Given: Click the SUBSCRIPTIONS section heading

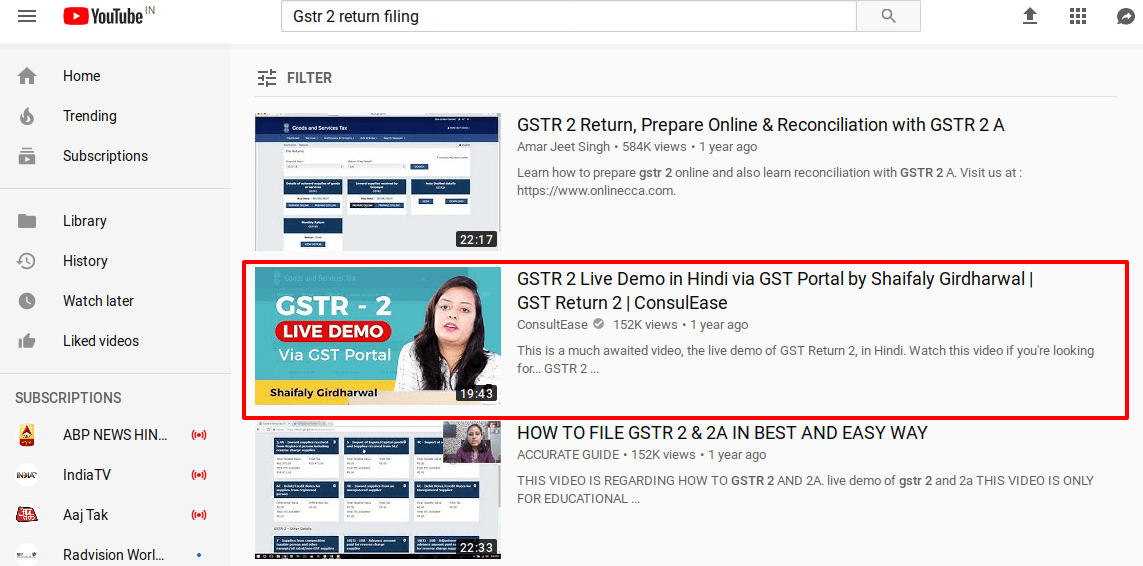Looking at the screenshot, I should click(69, 398).
